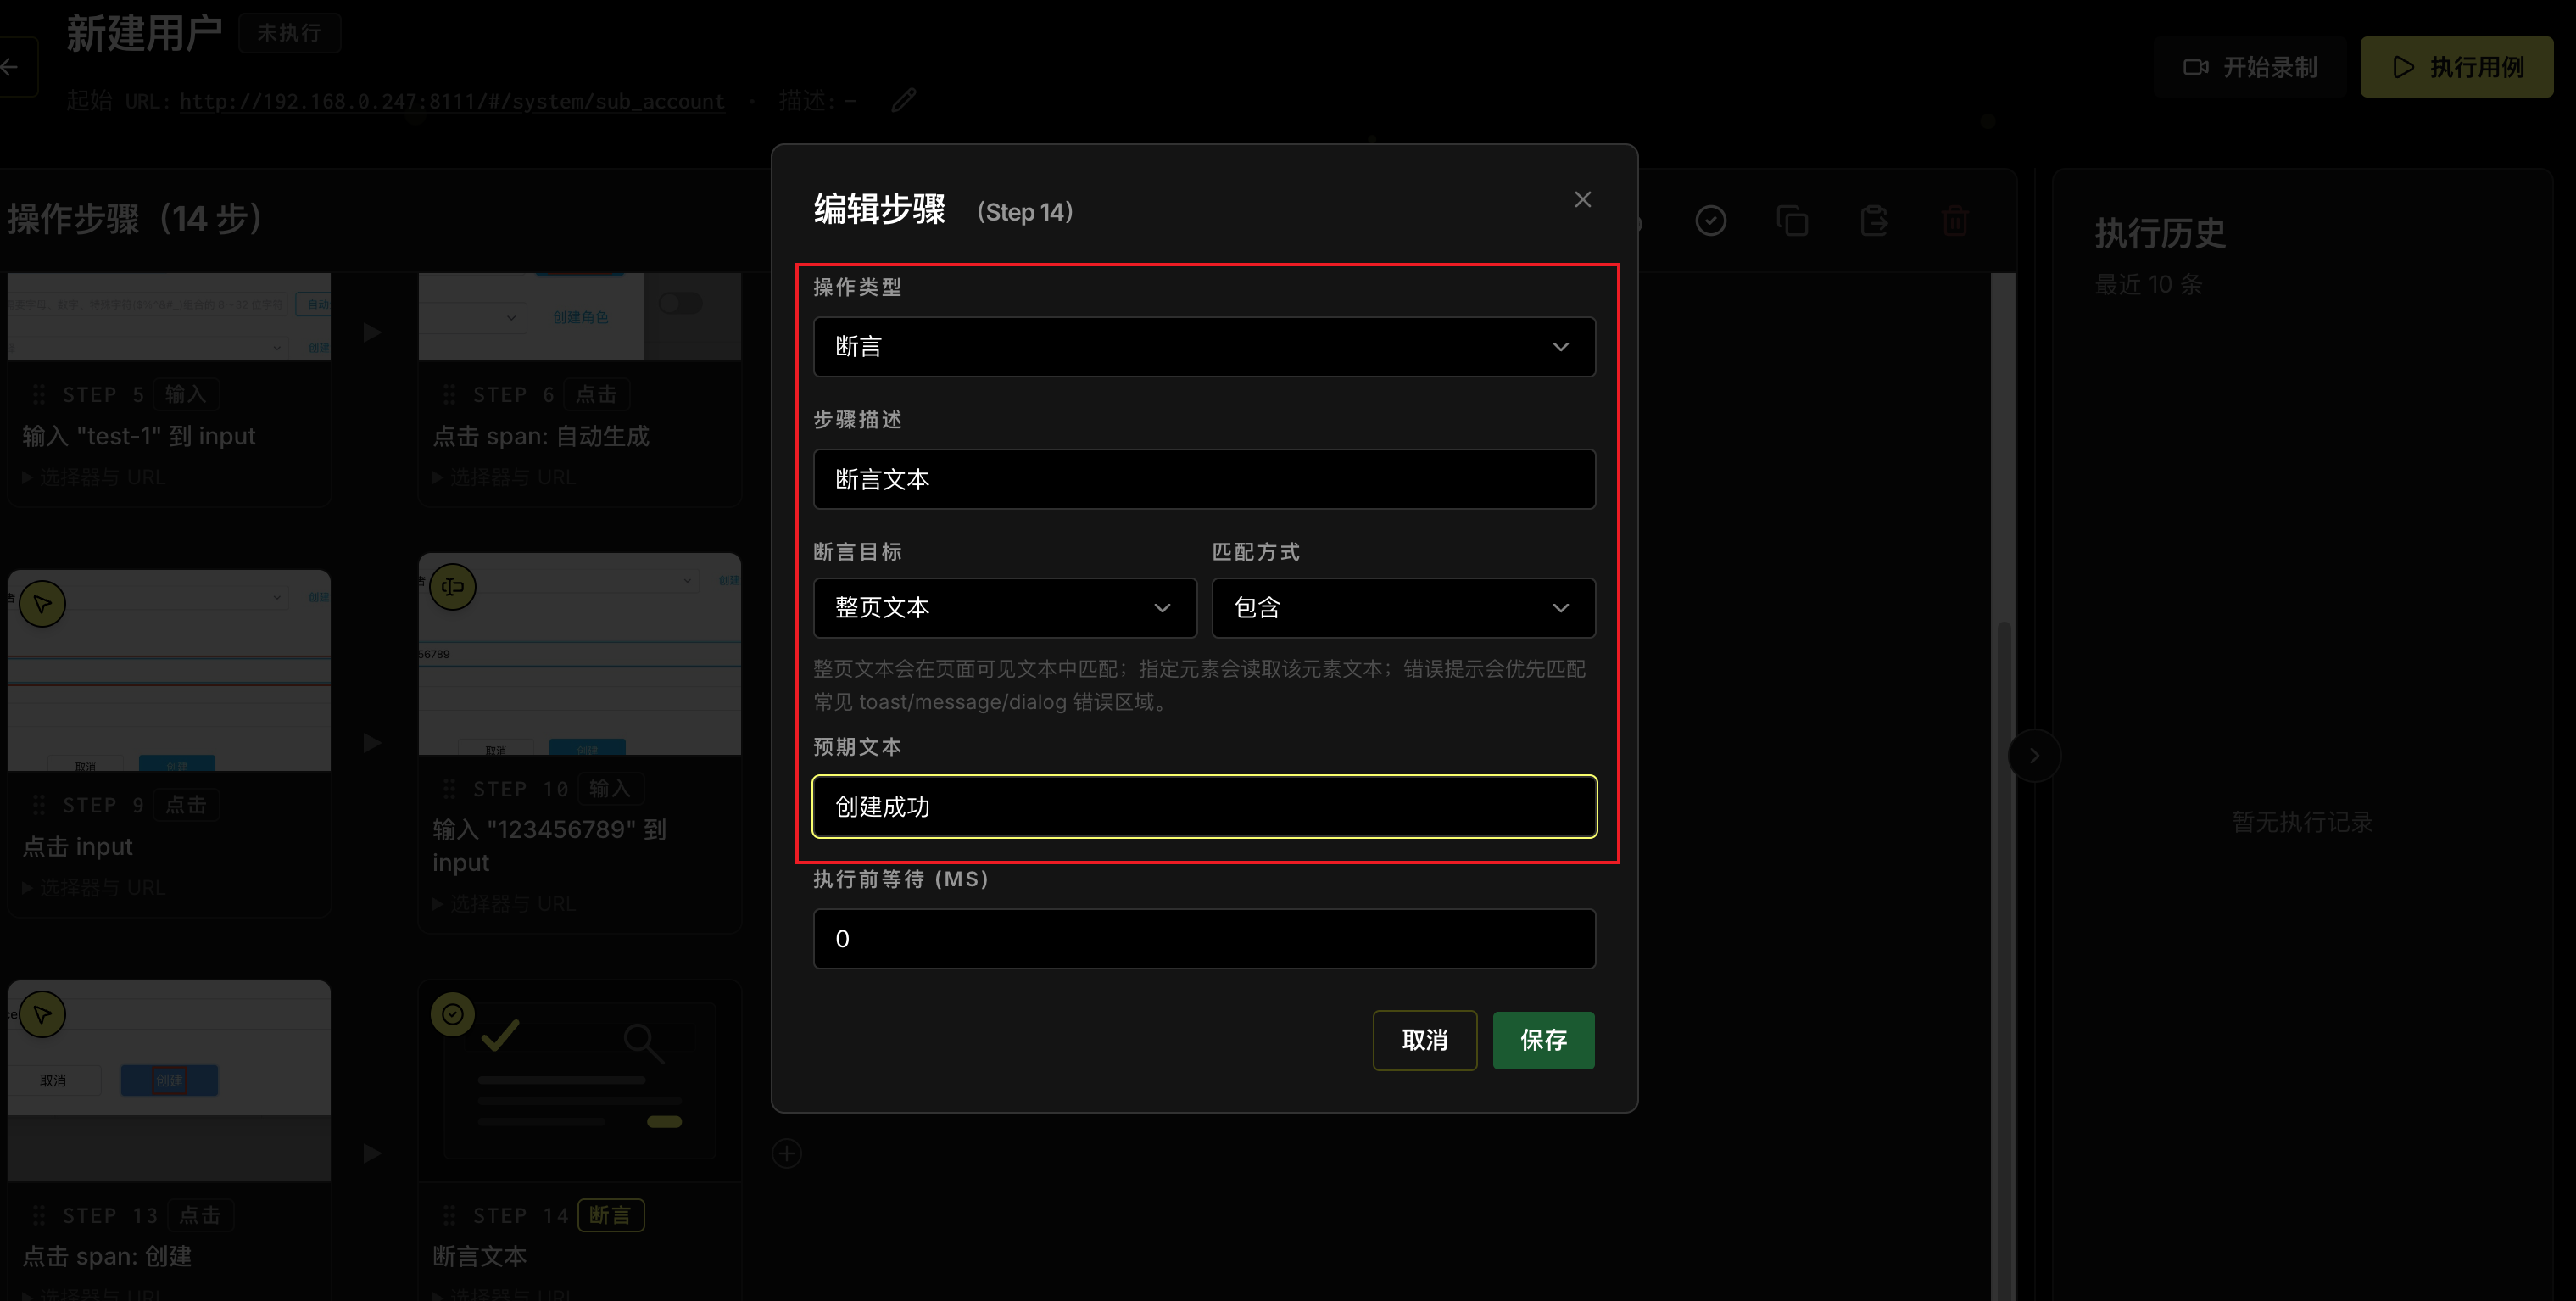Screen dimensions: 2576x1301
Task: Click step title 点击 span: 自动生成
Action: coord(541,436)
